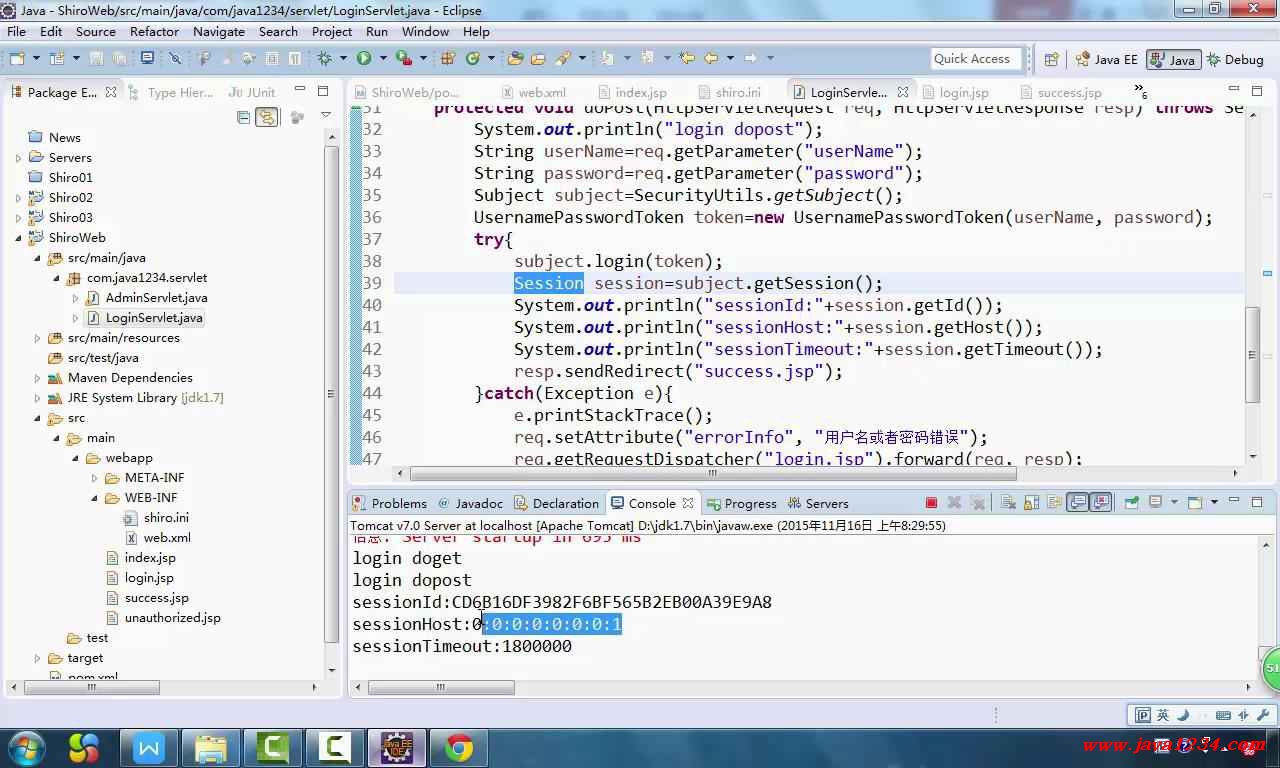Click the Last Edit Location arrow icon
The height and width of the screenshot is (768, 1280).
coord(687,58)
